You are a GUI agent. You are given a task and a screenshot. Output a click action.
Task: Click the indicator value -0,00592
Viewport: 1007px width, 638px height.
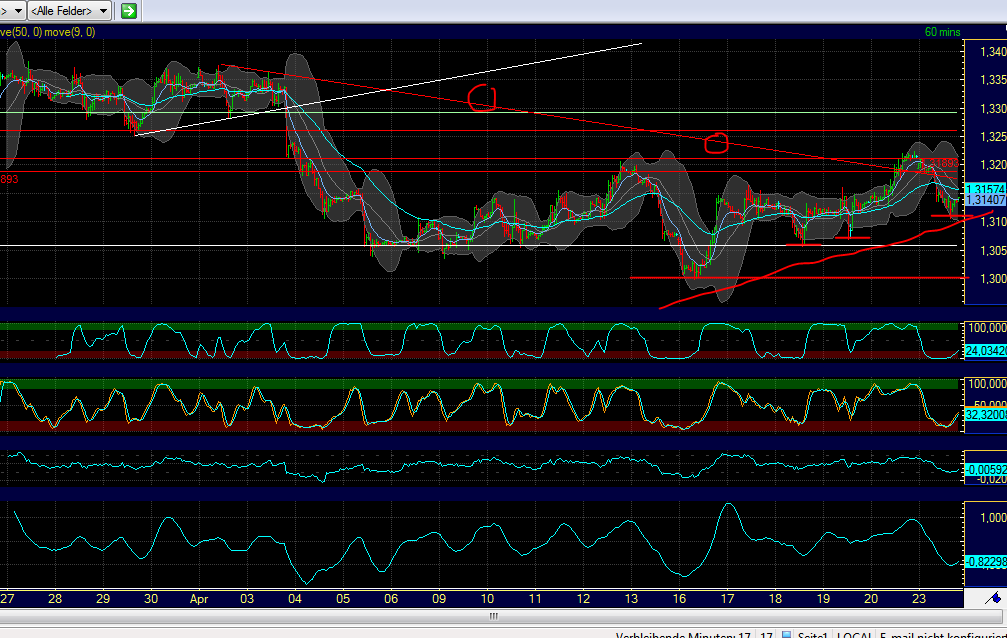[985, 470]
